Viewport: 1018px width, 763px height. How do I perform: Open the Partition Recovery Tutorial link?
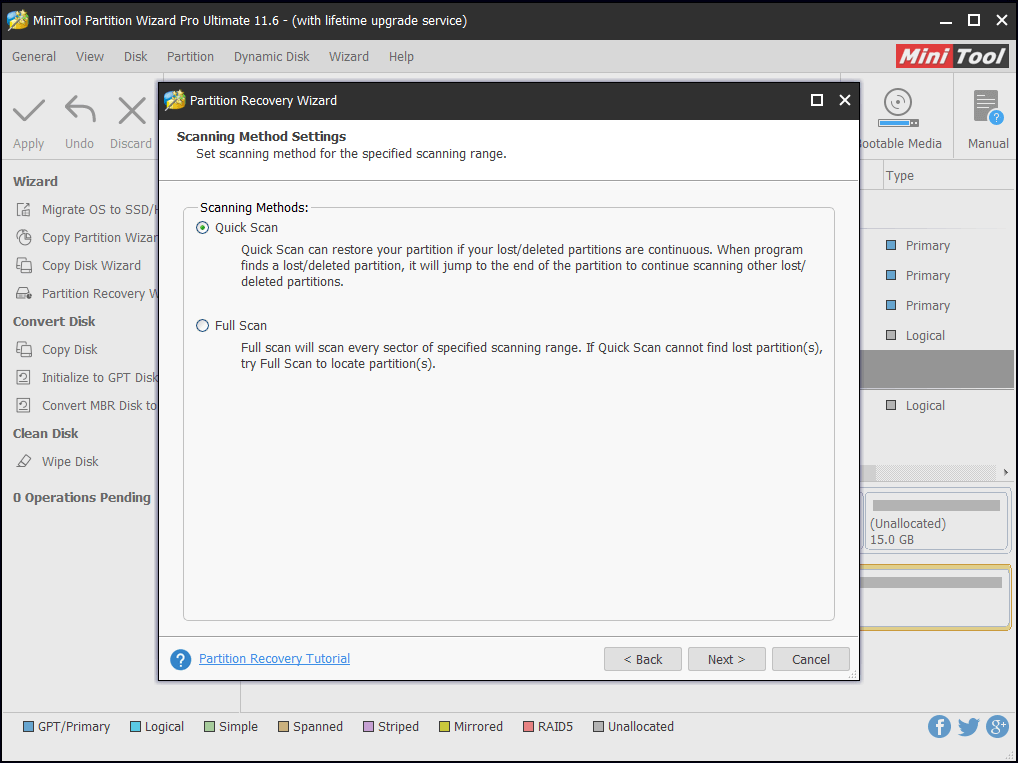(x=274, y=658)
